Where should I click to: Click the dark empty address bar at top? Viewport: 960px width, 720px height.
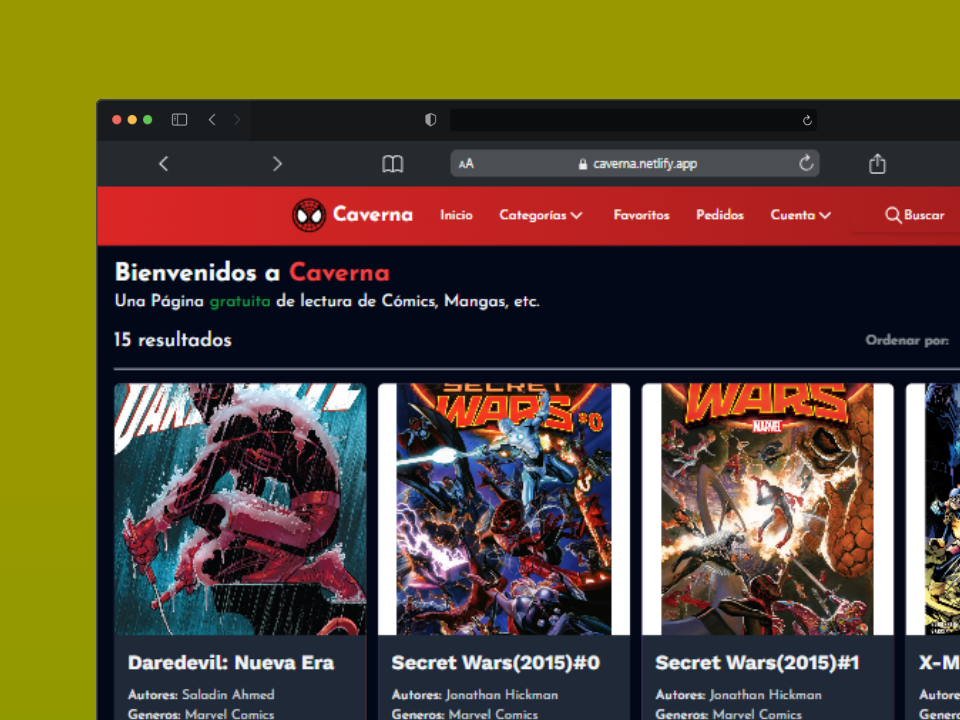[x=633, y=120]
